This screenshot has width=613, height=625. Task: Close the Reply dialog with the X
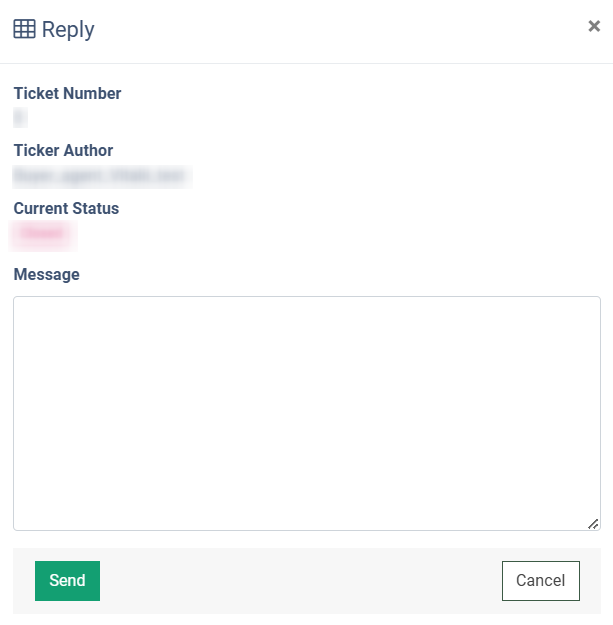[x=593, y=27]
